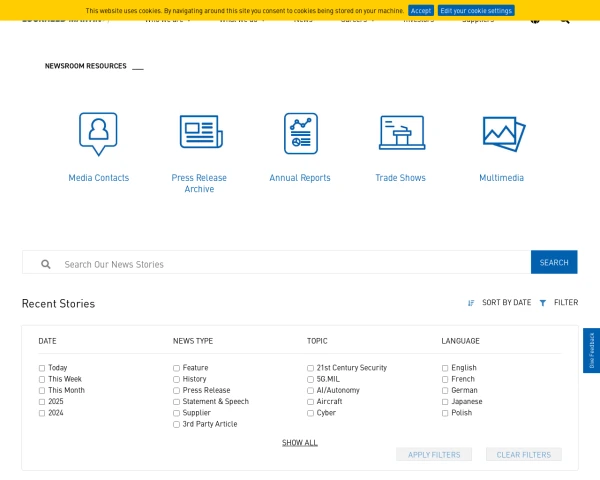This screenshot has height=480, width=600.
Task: Click the magnifier icon in the news search bar
Action: coord(46,264)
